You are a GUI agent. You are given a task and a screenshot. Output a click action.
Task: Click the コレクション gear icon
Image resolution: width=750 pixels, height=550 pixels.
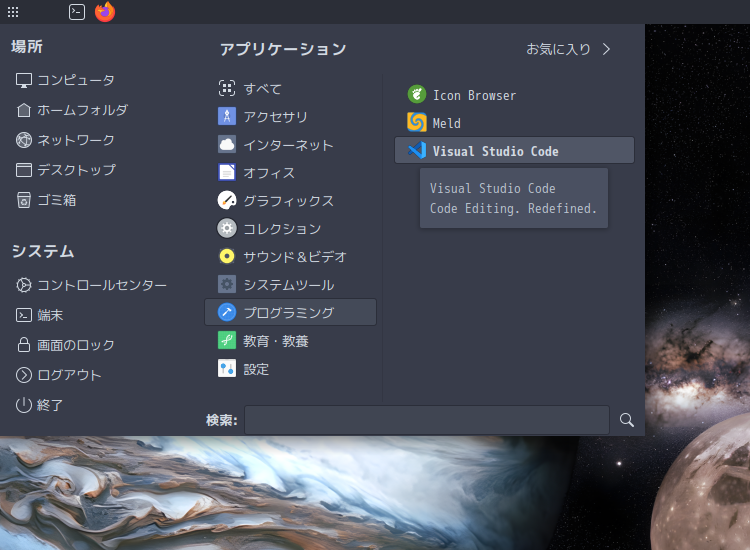pyautogui.click(x=227, y=229)
